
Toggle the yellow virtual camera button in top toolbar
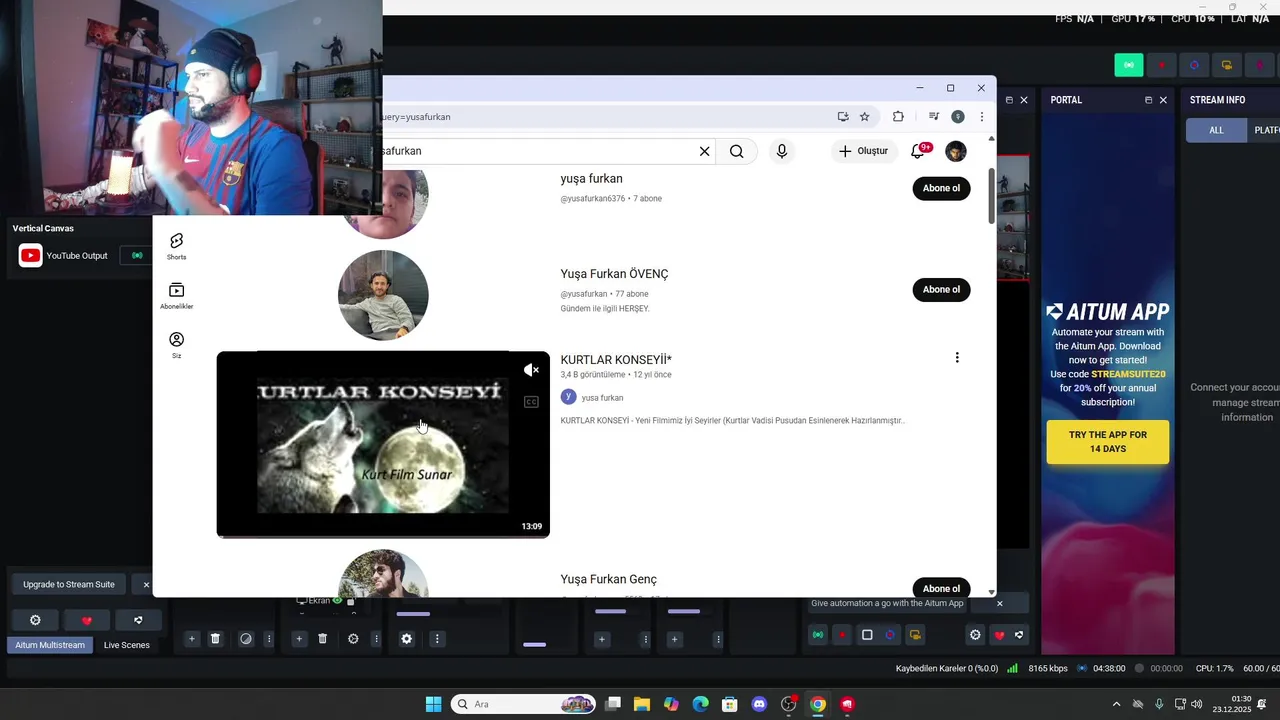[1227, 65]
